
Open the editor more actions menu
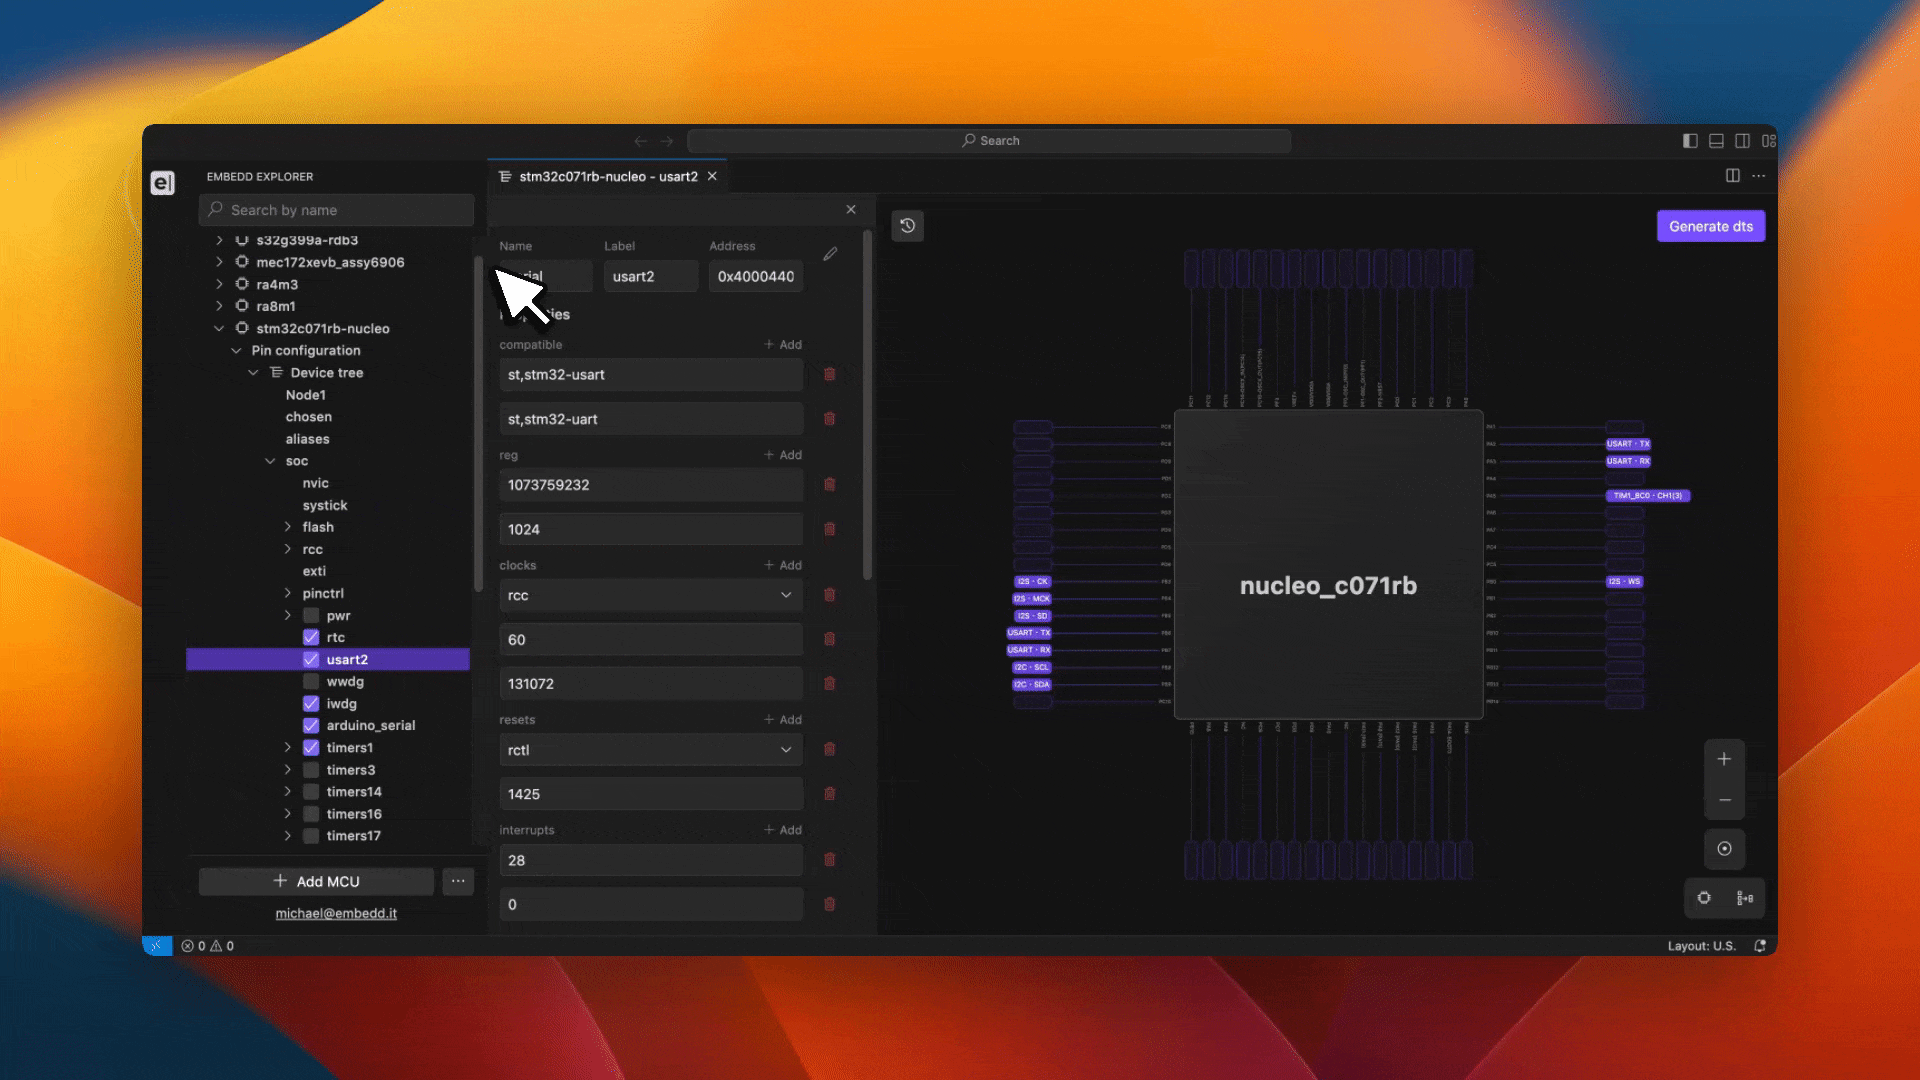click(1759, 176)
